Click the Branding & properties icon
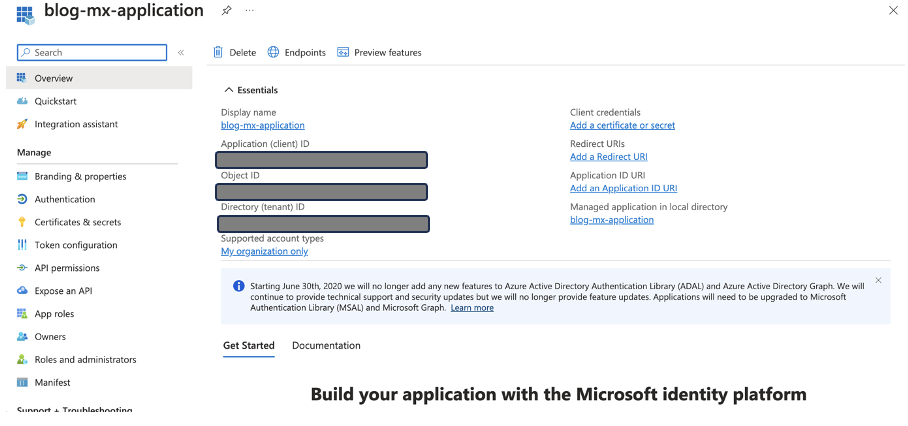Viewport: 908px width, 426px height. point(22,176)
